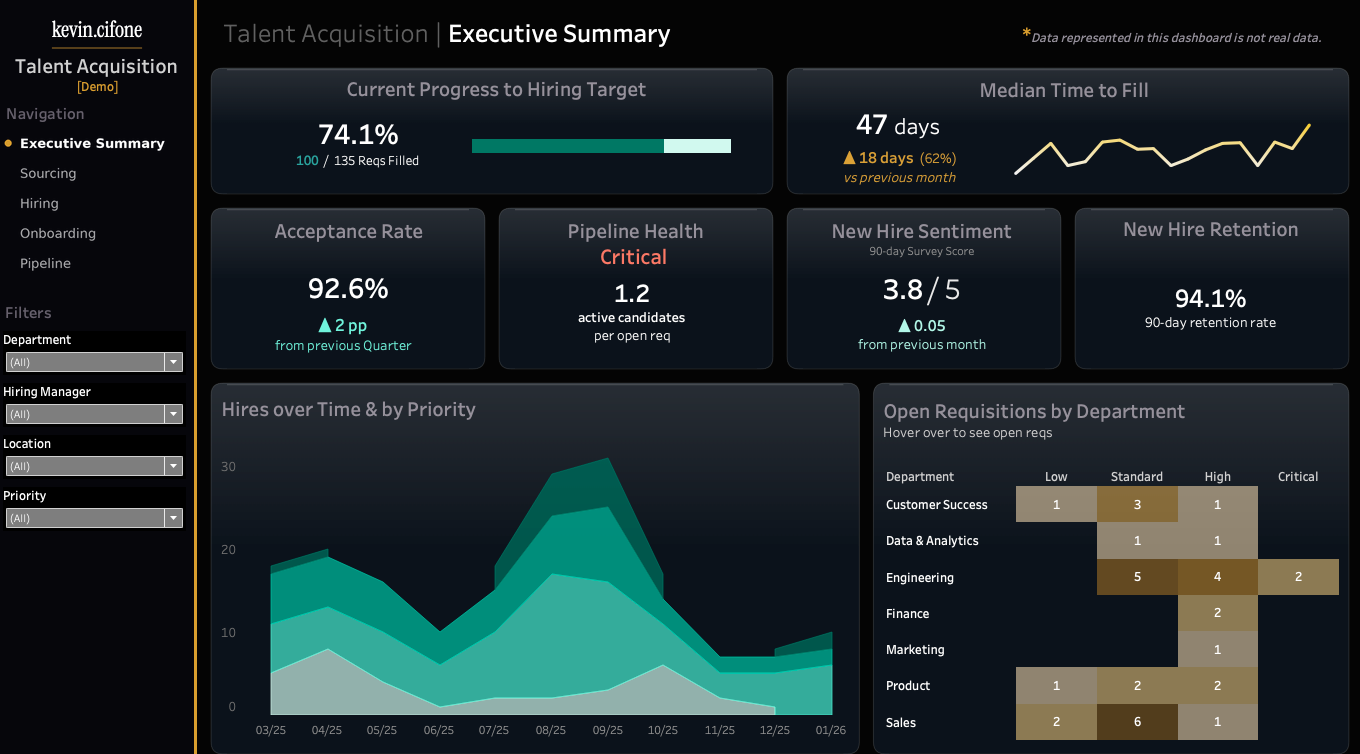Click the Median Time to Fill sparkline
The height and width of the screenshot is (754, 1360).
point(1162,152)
